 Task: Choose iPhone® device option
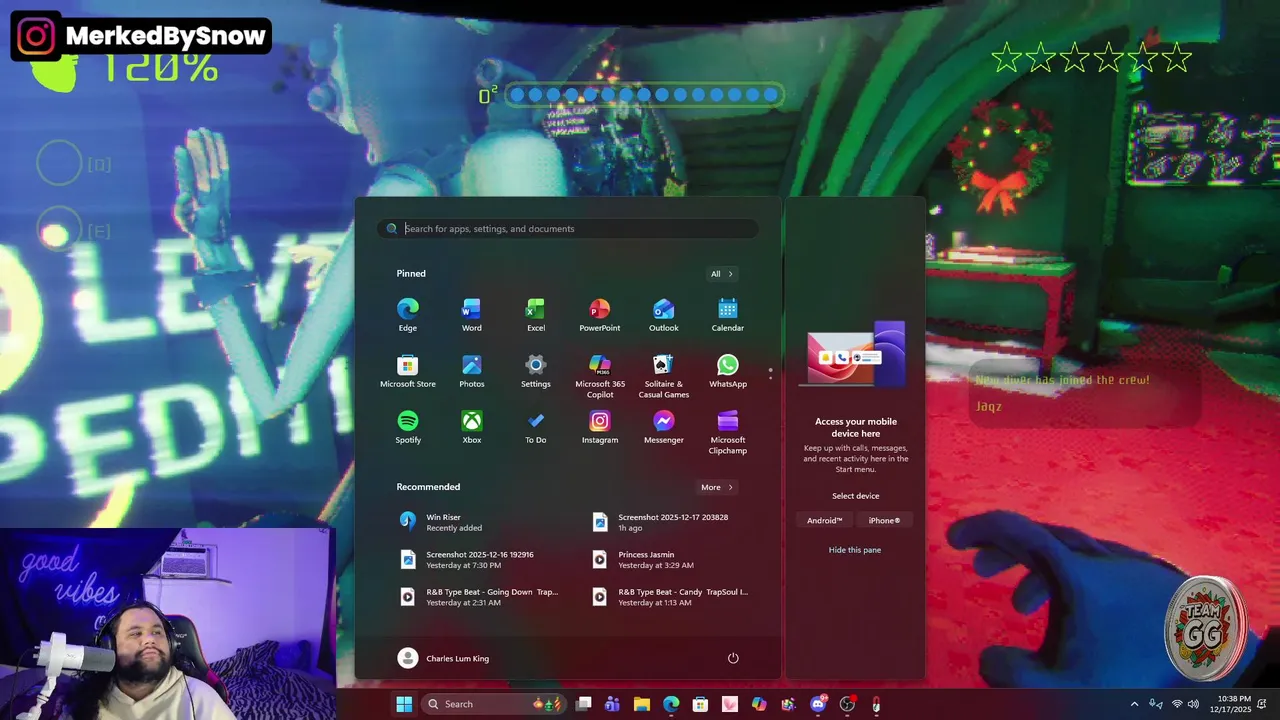pos(884,521)
